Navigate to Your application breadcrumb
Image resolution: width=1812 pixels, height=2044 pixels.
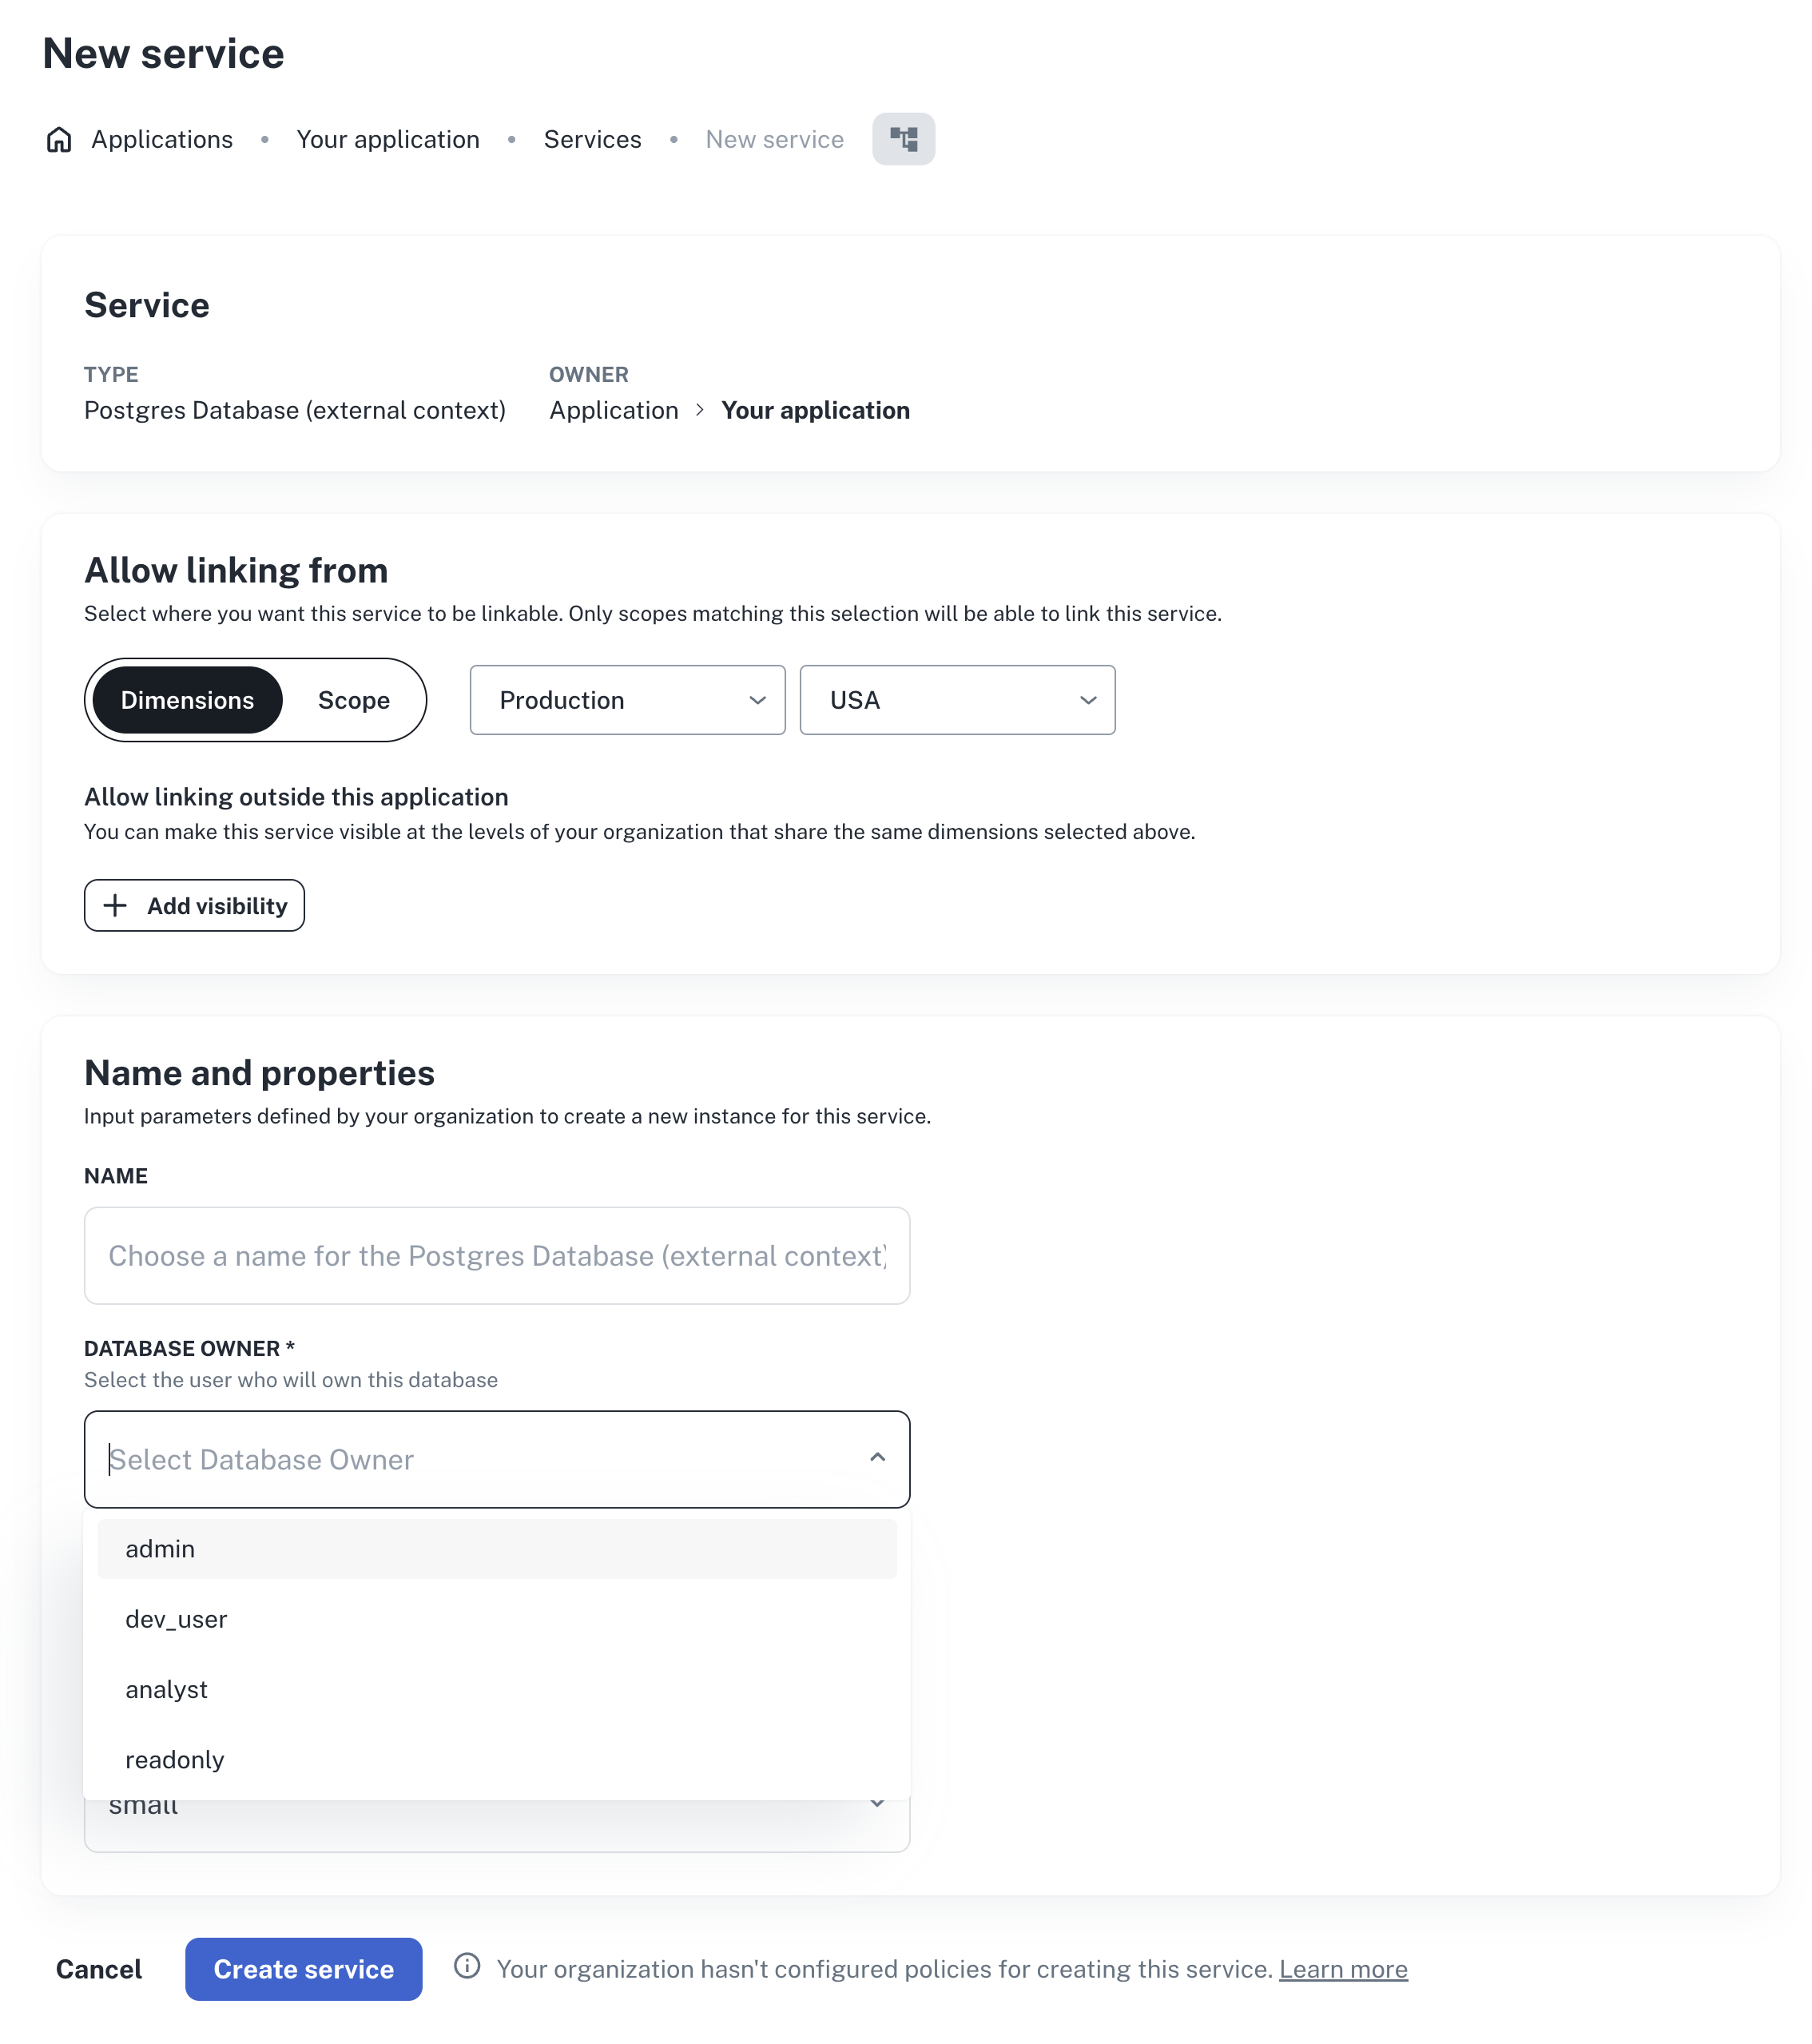(387, 139)
